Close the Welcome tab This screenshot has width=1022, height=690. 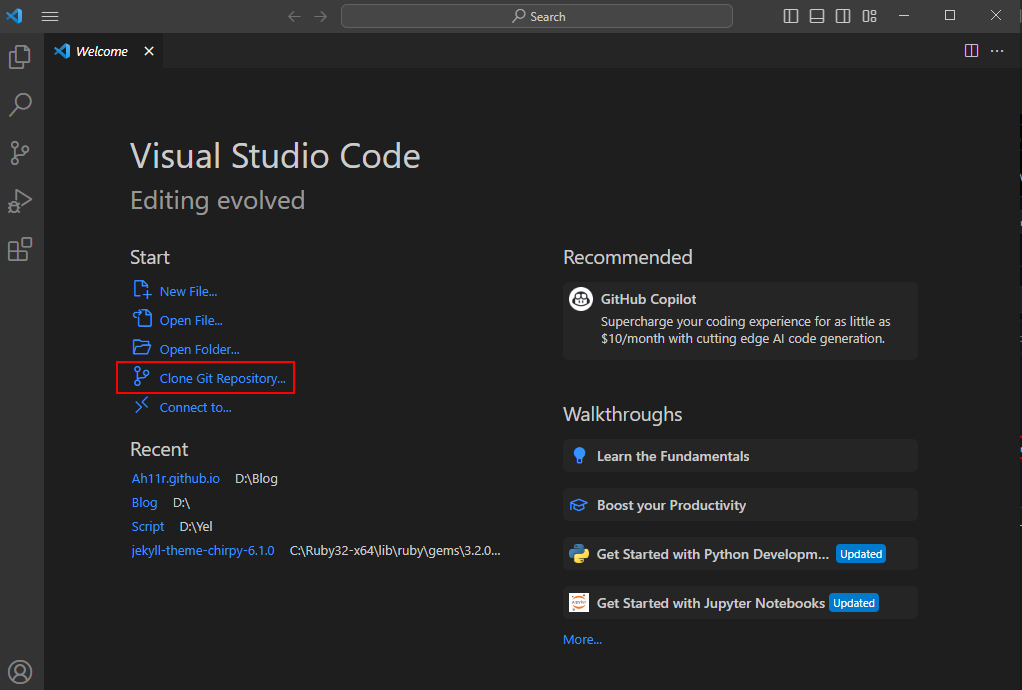pos(149,51)
